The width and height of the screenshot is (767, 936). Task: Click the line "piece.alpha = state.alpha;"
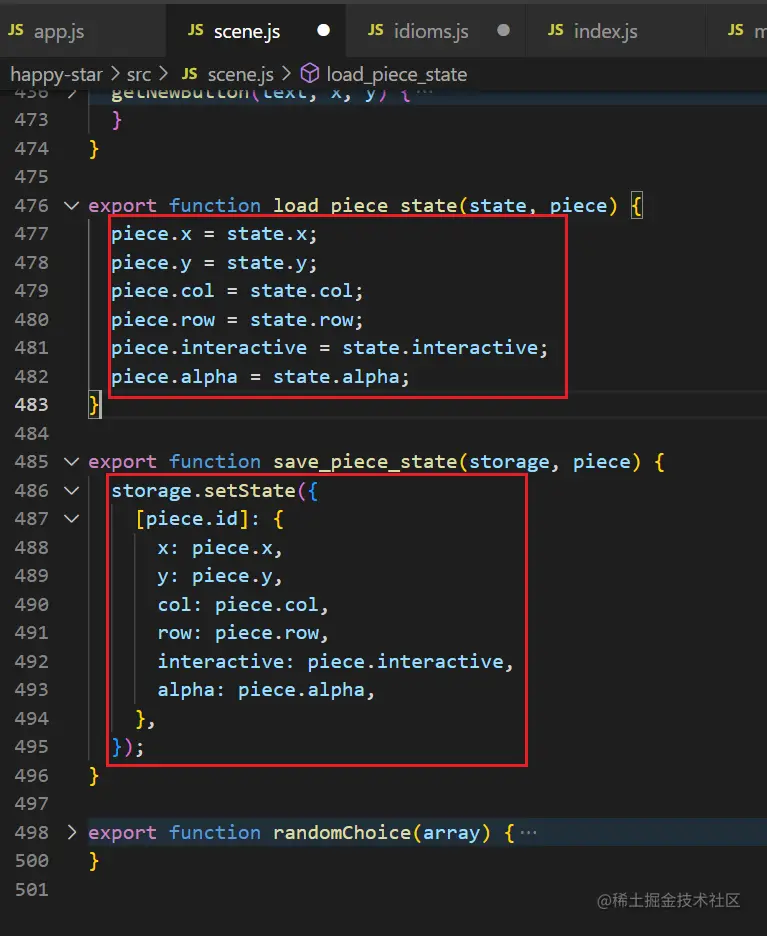pos(260,377)
